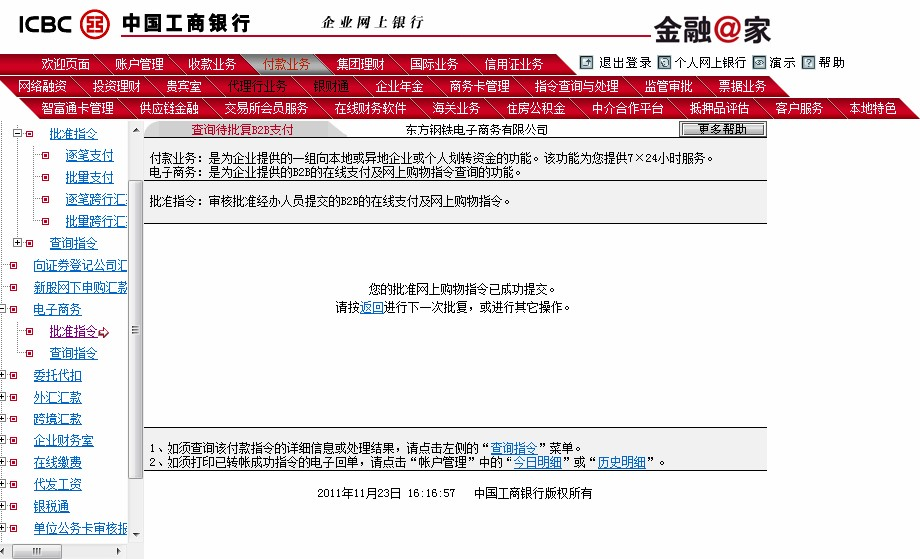Click the red bullet icon beside 批量支付
Image resolution: width=920 pixels, height=559 pixels.
pyautogui.click(x=45, y=177)
